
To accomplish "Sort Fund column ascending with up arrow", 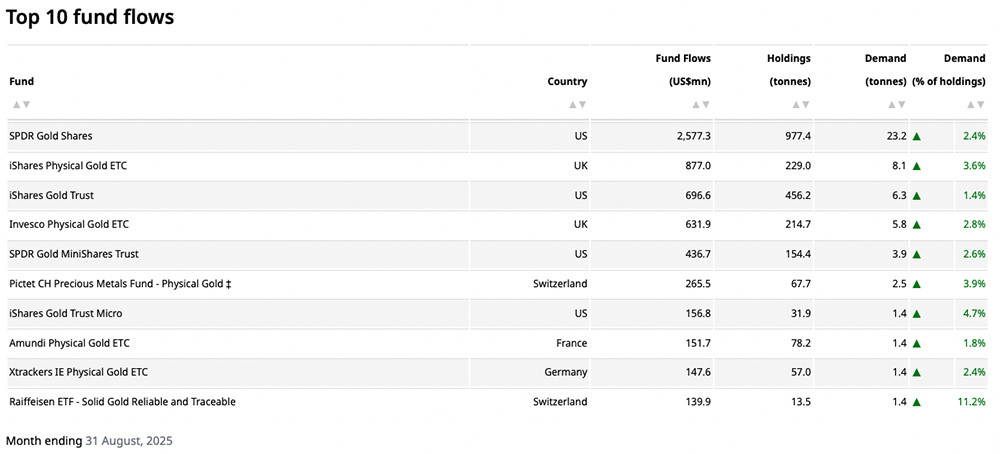I will 16,104.
